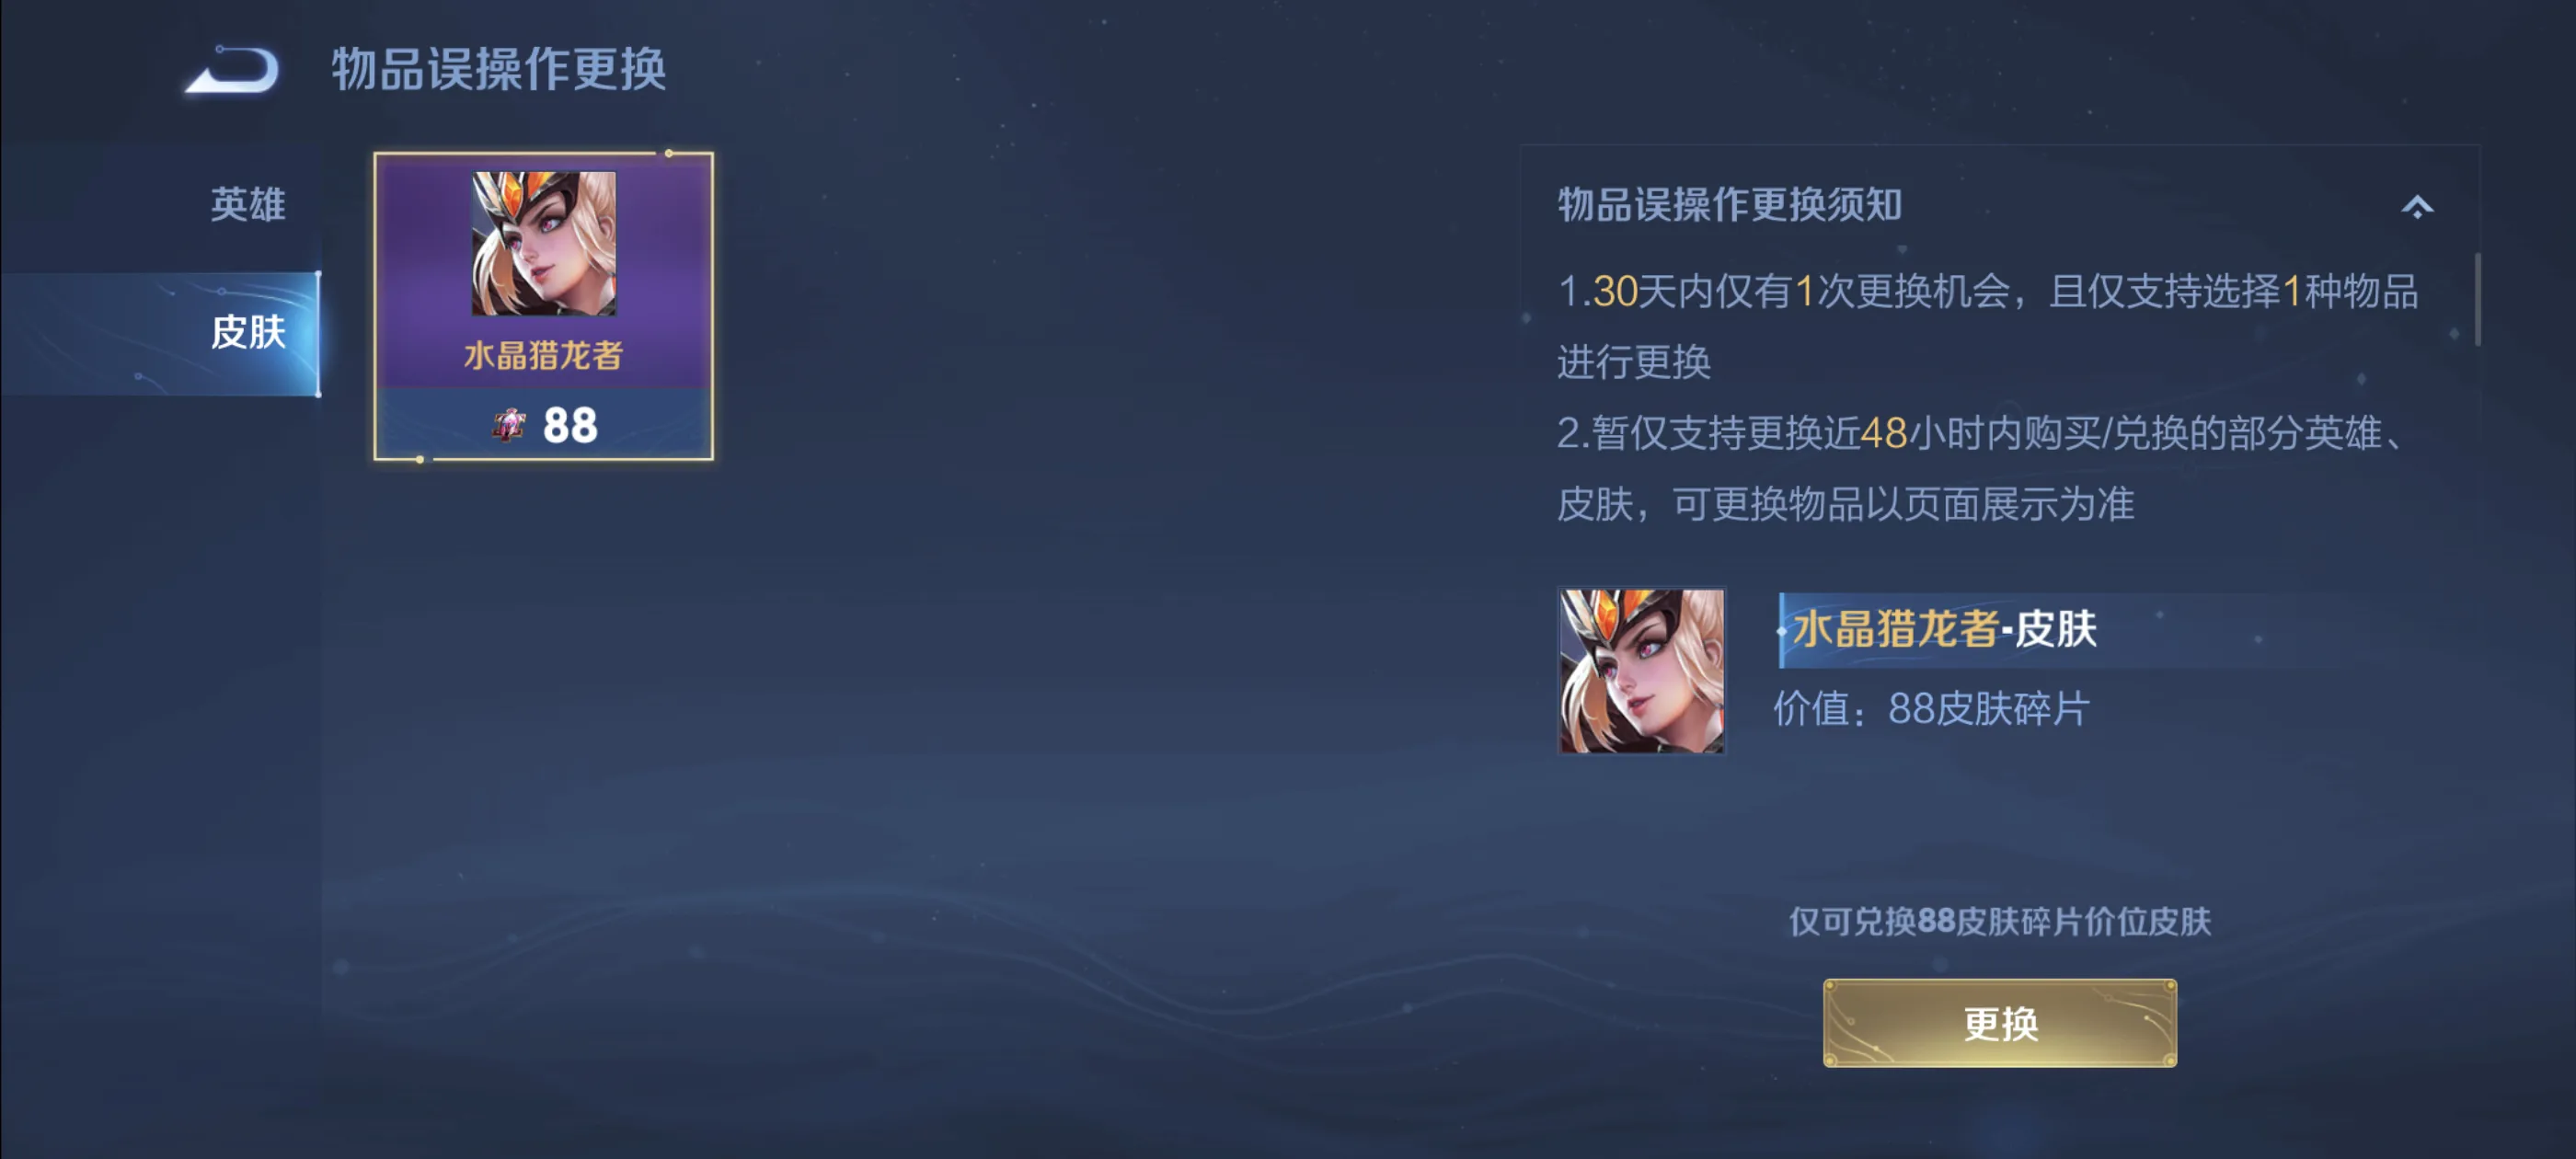The image size is (2576, 1159).
Task: Click the 物品误操作更换 page title
Action: (x=499, y=70)
